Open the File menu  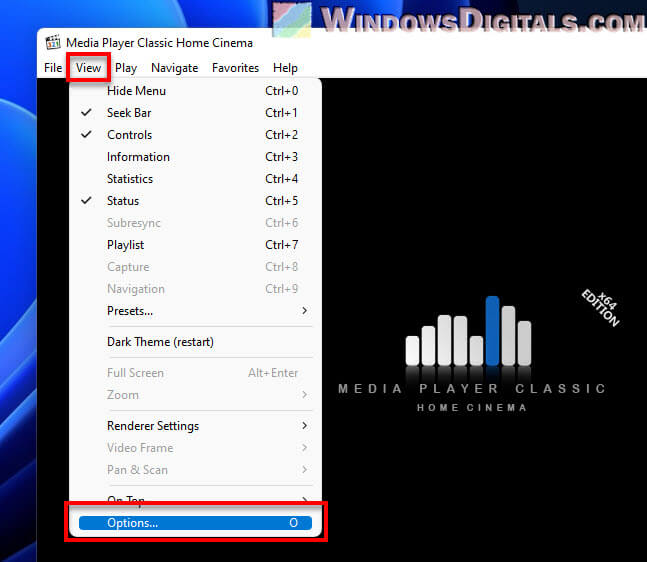click(x=53, y=68)
